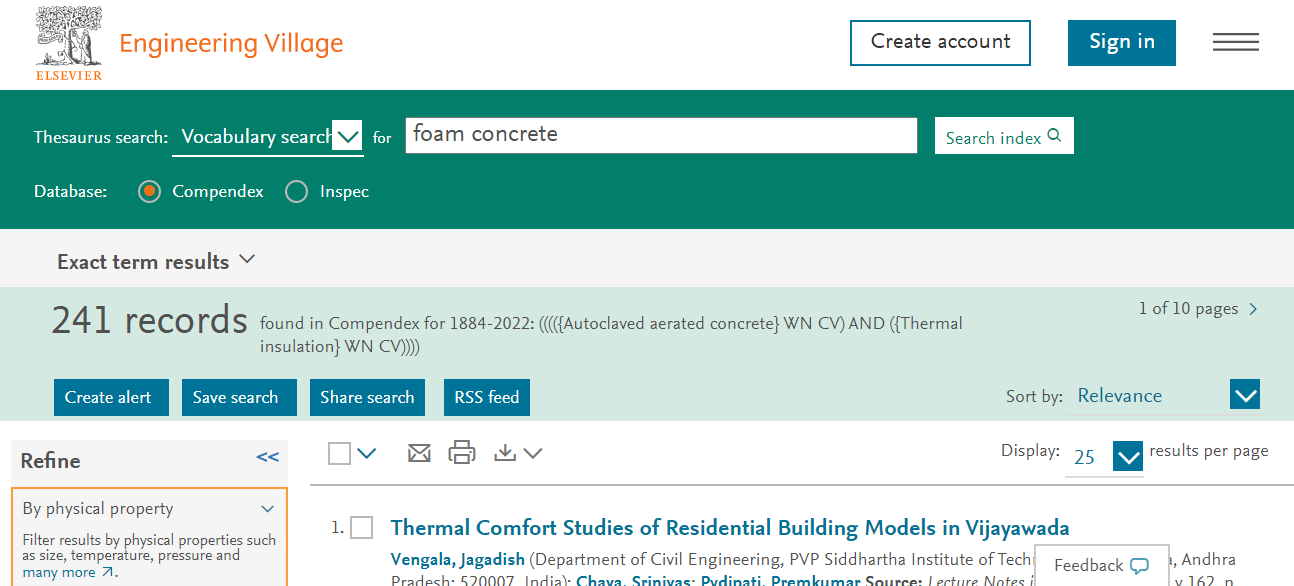The image size is (1294, 586).
Task: Tick the select-all results checkbox
Action: tap(340, 454)
